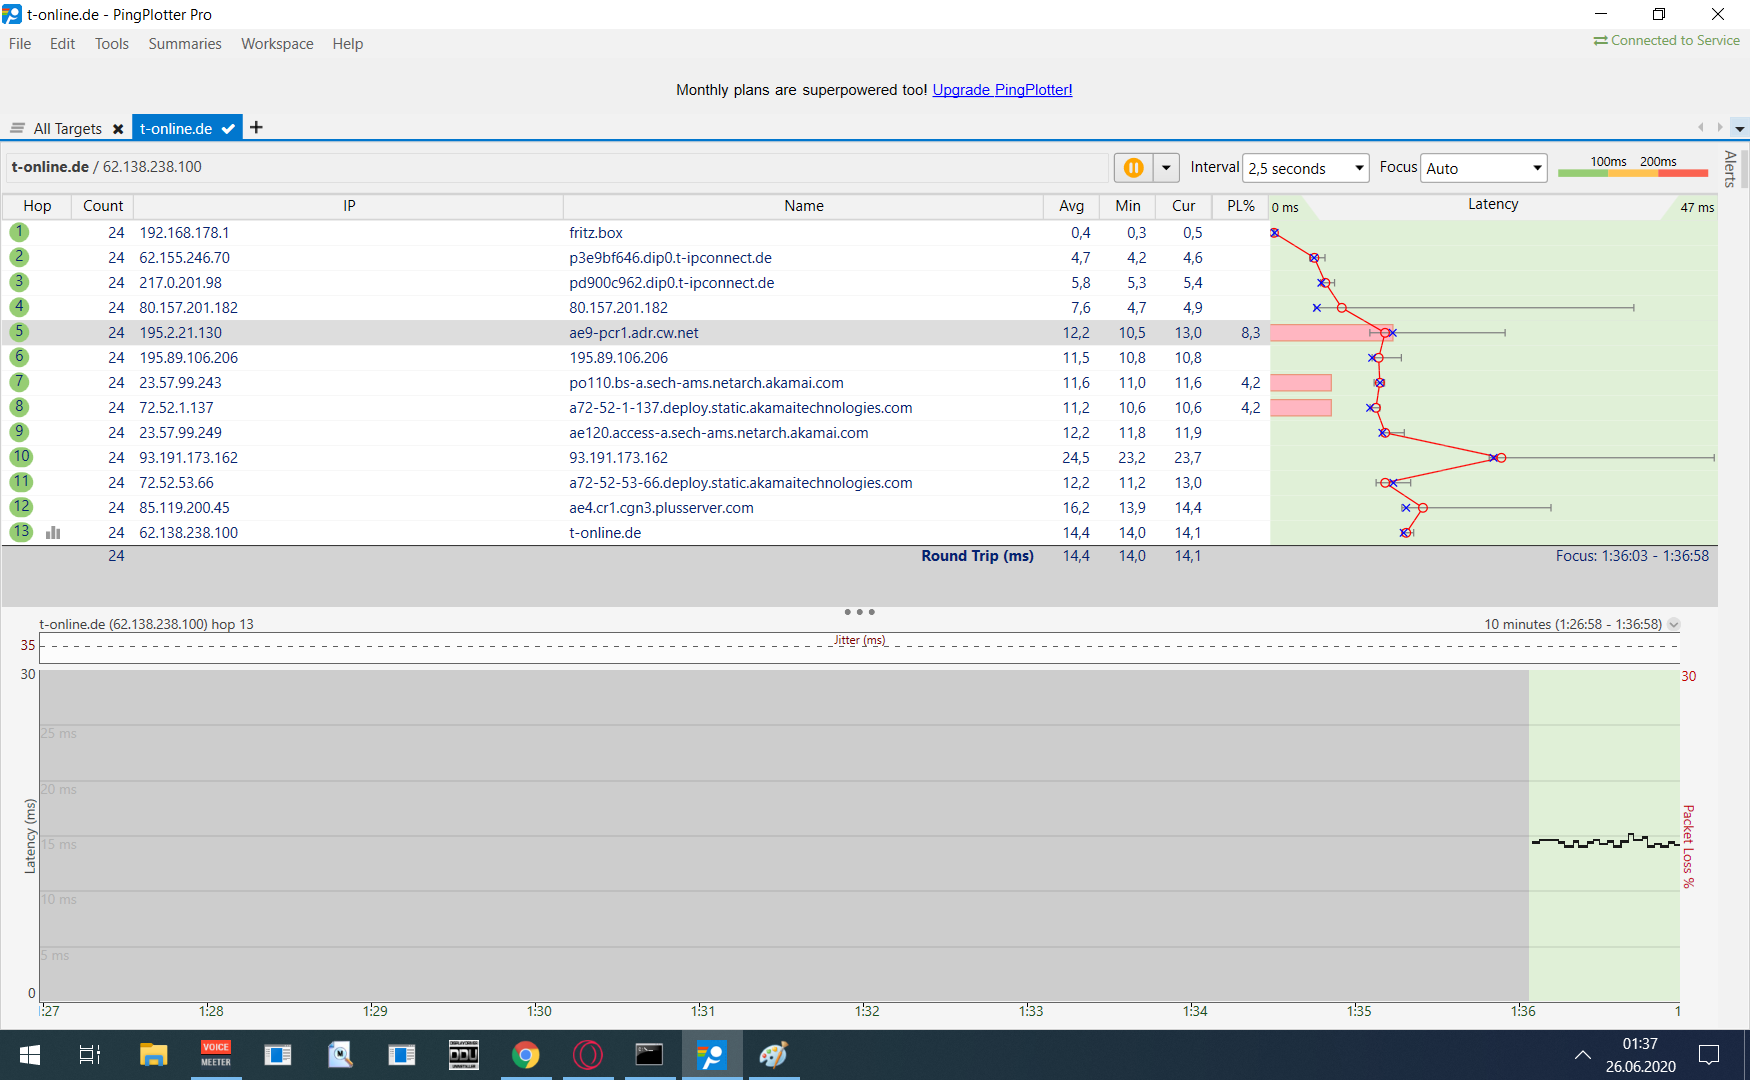The width and height of the screenshot is (1750, 1080).
Task: Select hop 12 green circle icon
Action: pos(21,507)
